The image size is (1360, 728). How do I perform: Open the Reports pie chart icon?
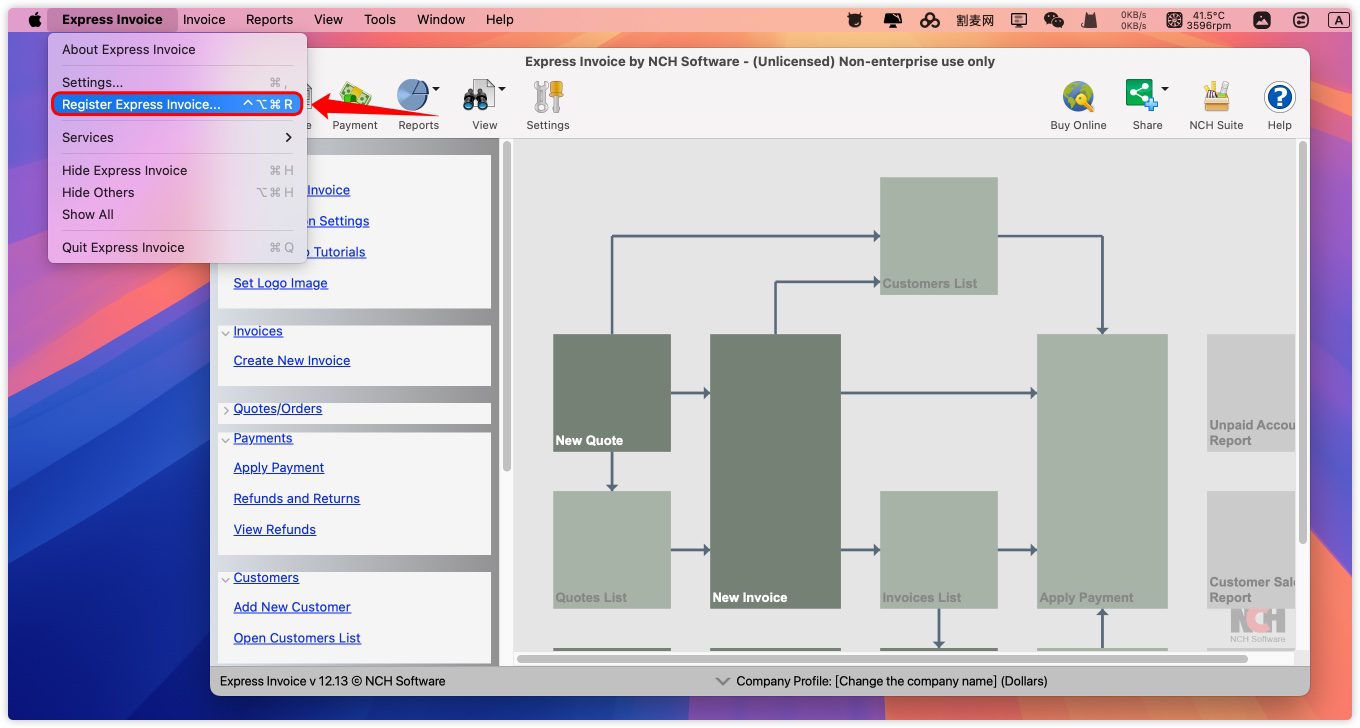point(413,97)
